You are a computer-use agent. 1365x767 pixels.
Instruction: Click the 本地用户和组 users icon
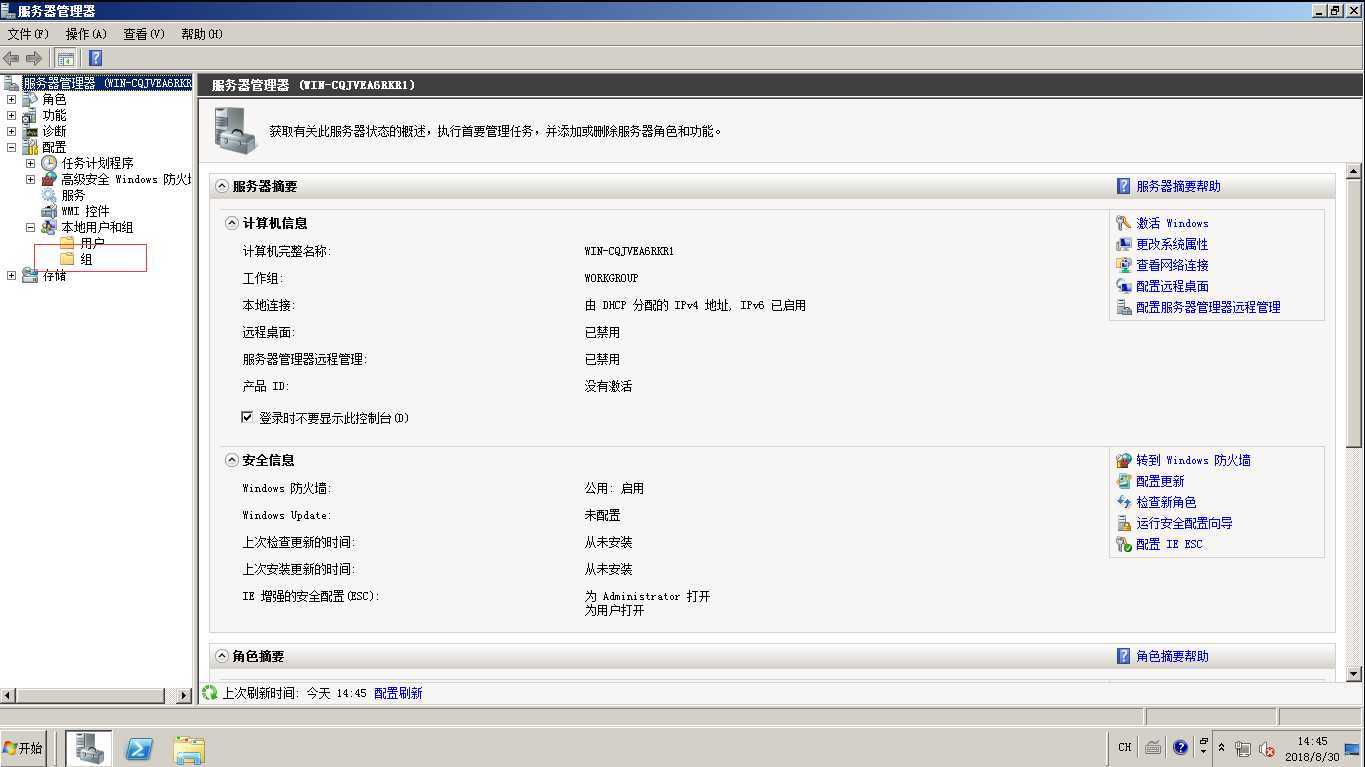pos(49,227)
